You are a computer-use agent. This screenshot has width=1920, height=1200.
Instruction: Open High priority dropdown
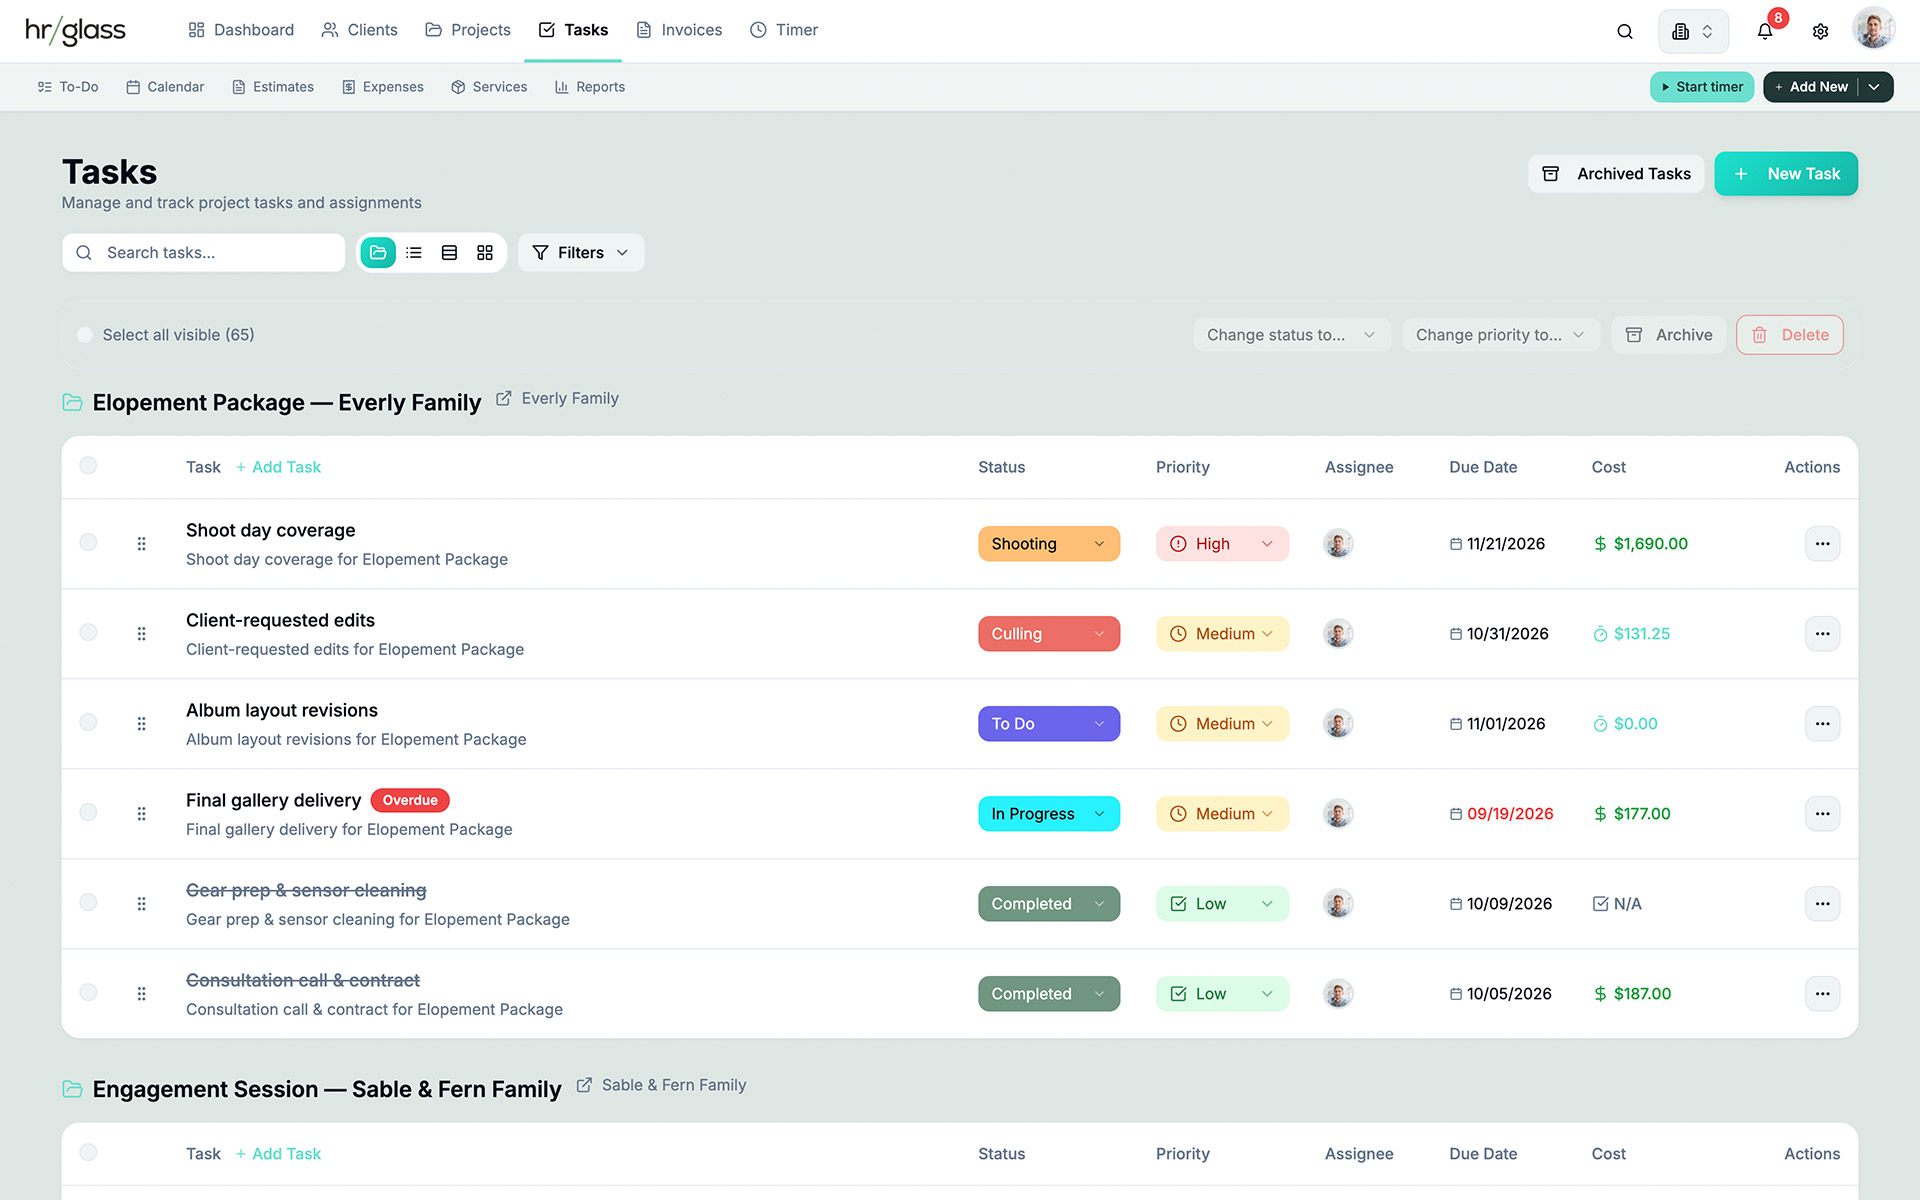coord(1222,544)
